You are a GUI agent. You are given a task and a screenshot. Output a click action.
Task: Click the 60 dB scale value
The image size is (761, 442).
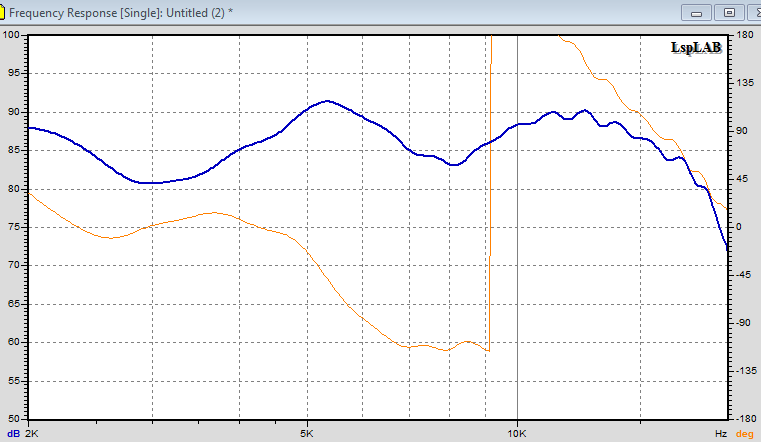point(13,342)
